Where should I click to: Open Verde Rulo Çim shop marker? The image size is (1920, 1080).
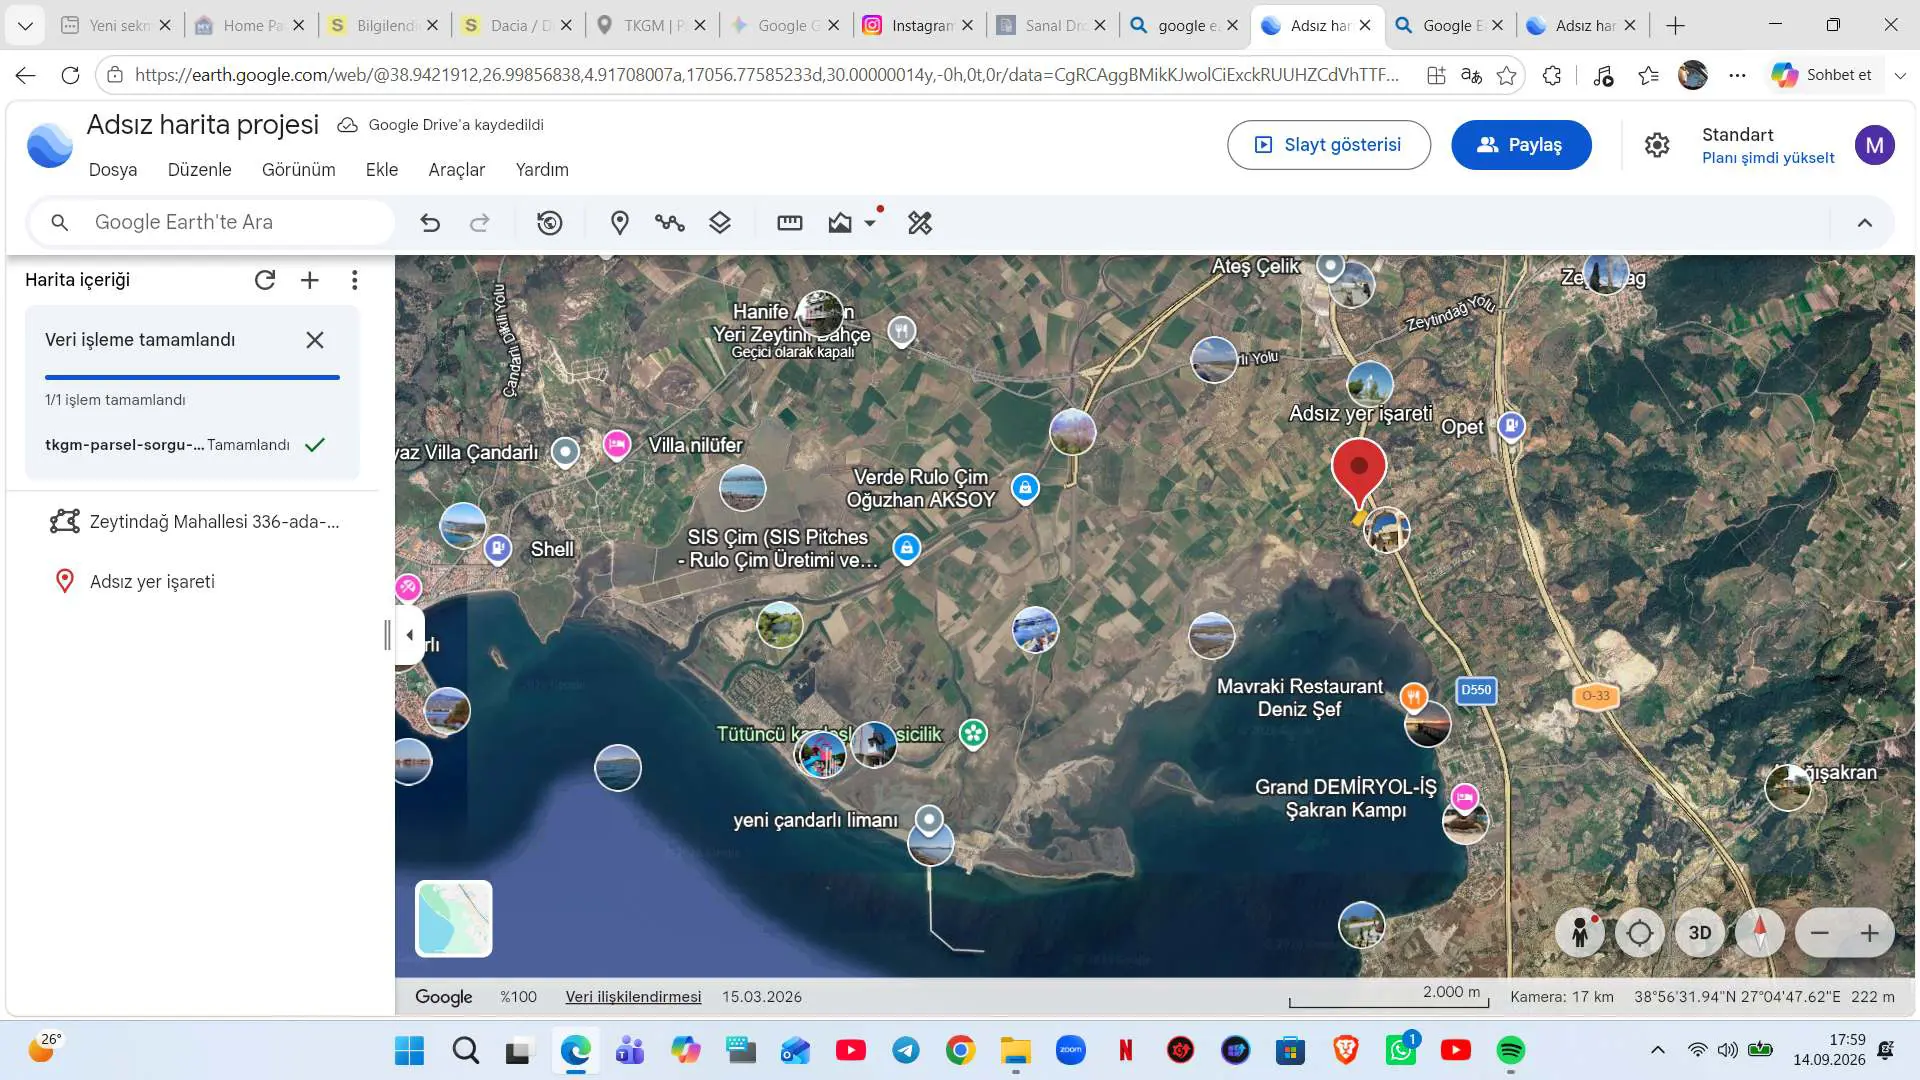(x=1025, y=488)
